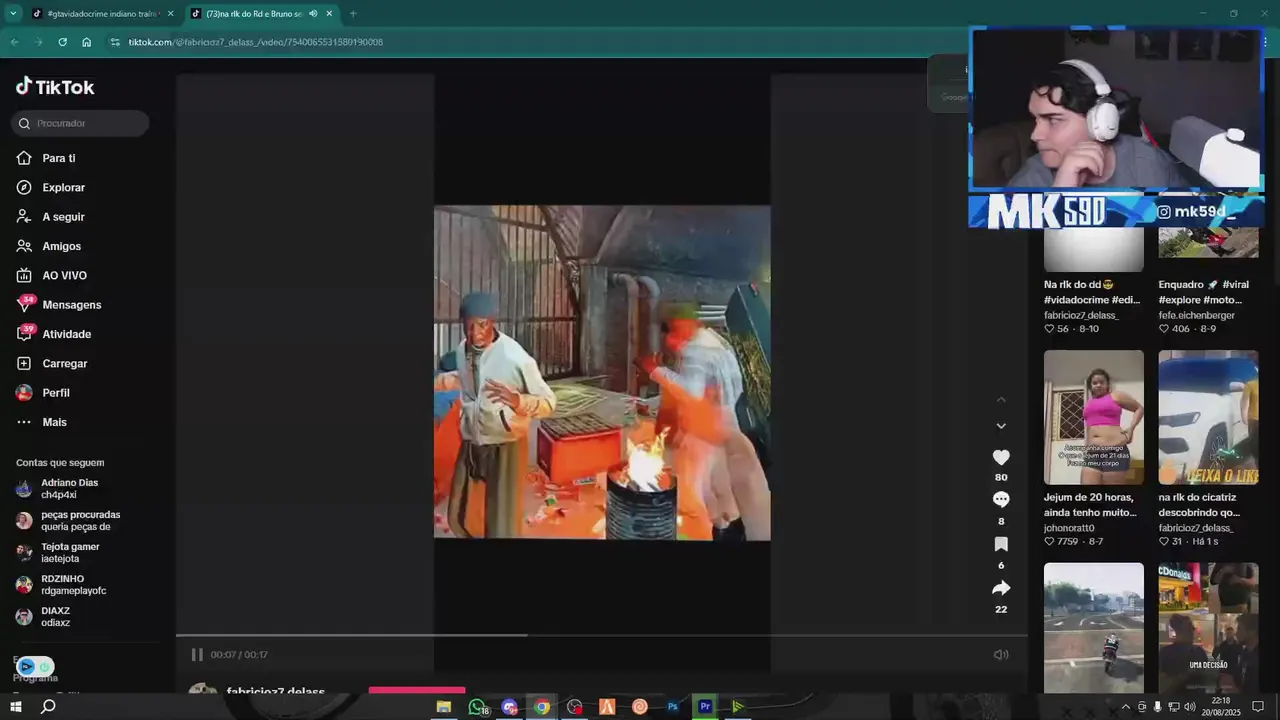Open johonoratt0 author link

[x=1069, y=528]
